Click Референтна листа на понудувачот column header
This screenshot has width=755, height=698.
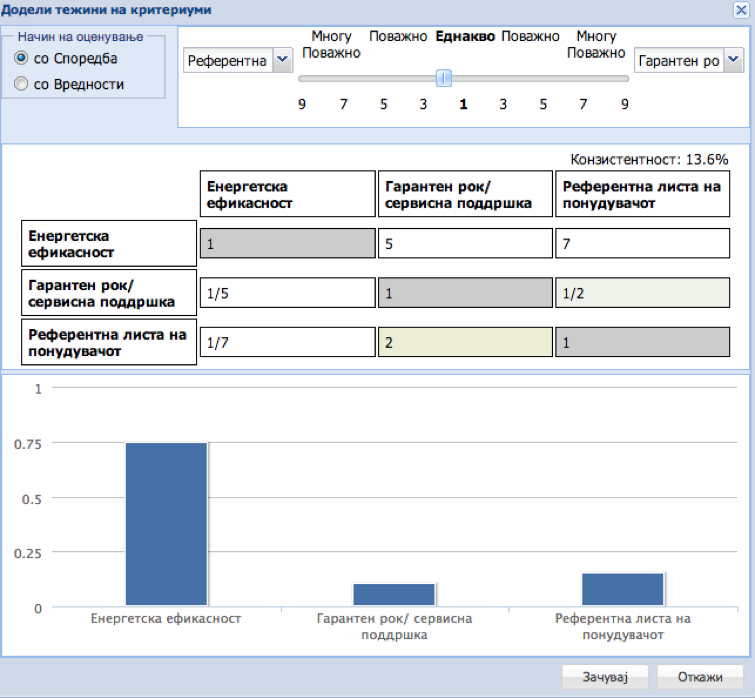642,194
